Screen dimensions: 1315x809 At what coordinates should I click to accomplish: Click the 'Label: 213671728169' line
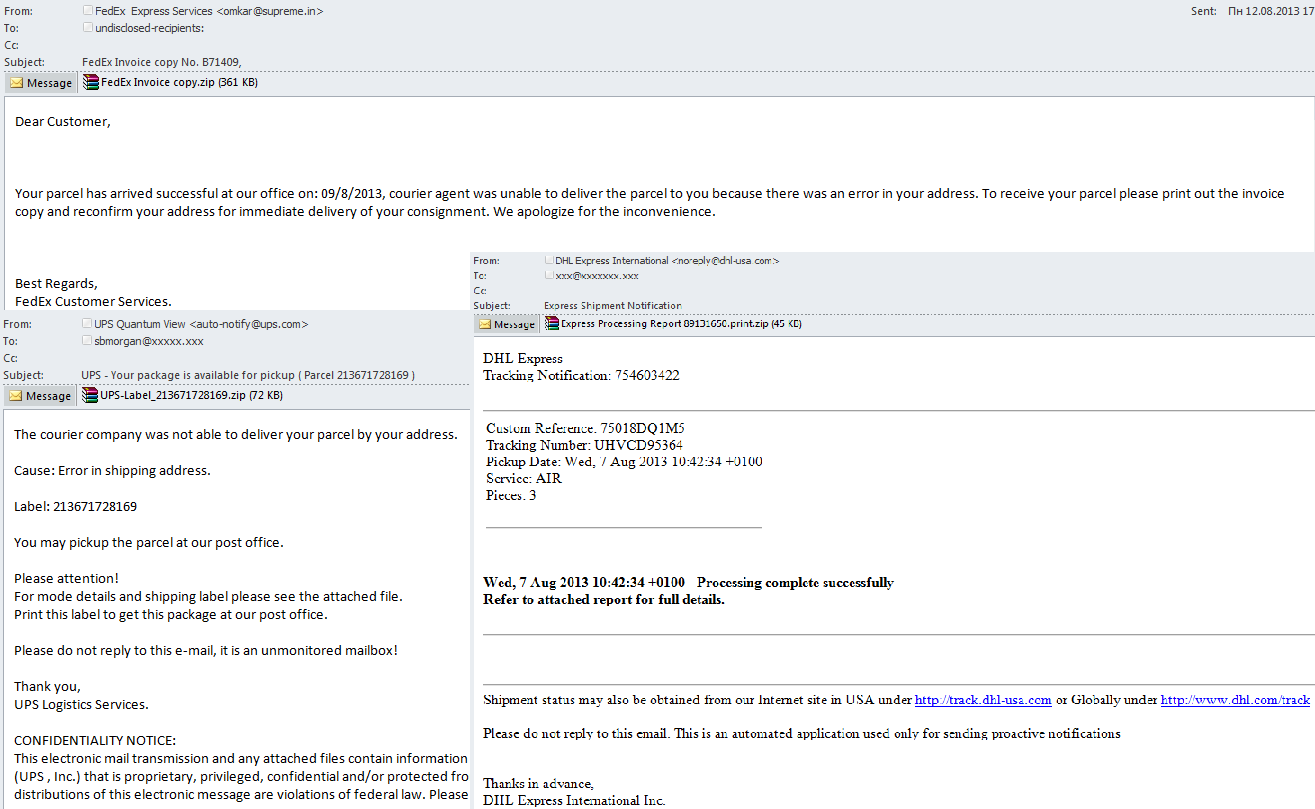tap(76, 507)
